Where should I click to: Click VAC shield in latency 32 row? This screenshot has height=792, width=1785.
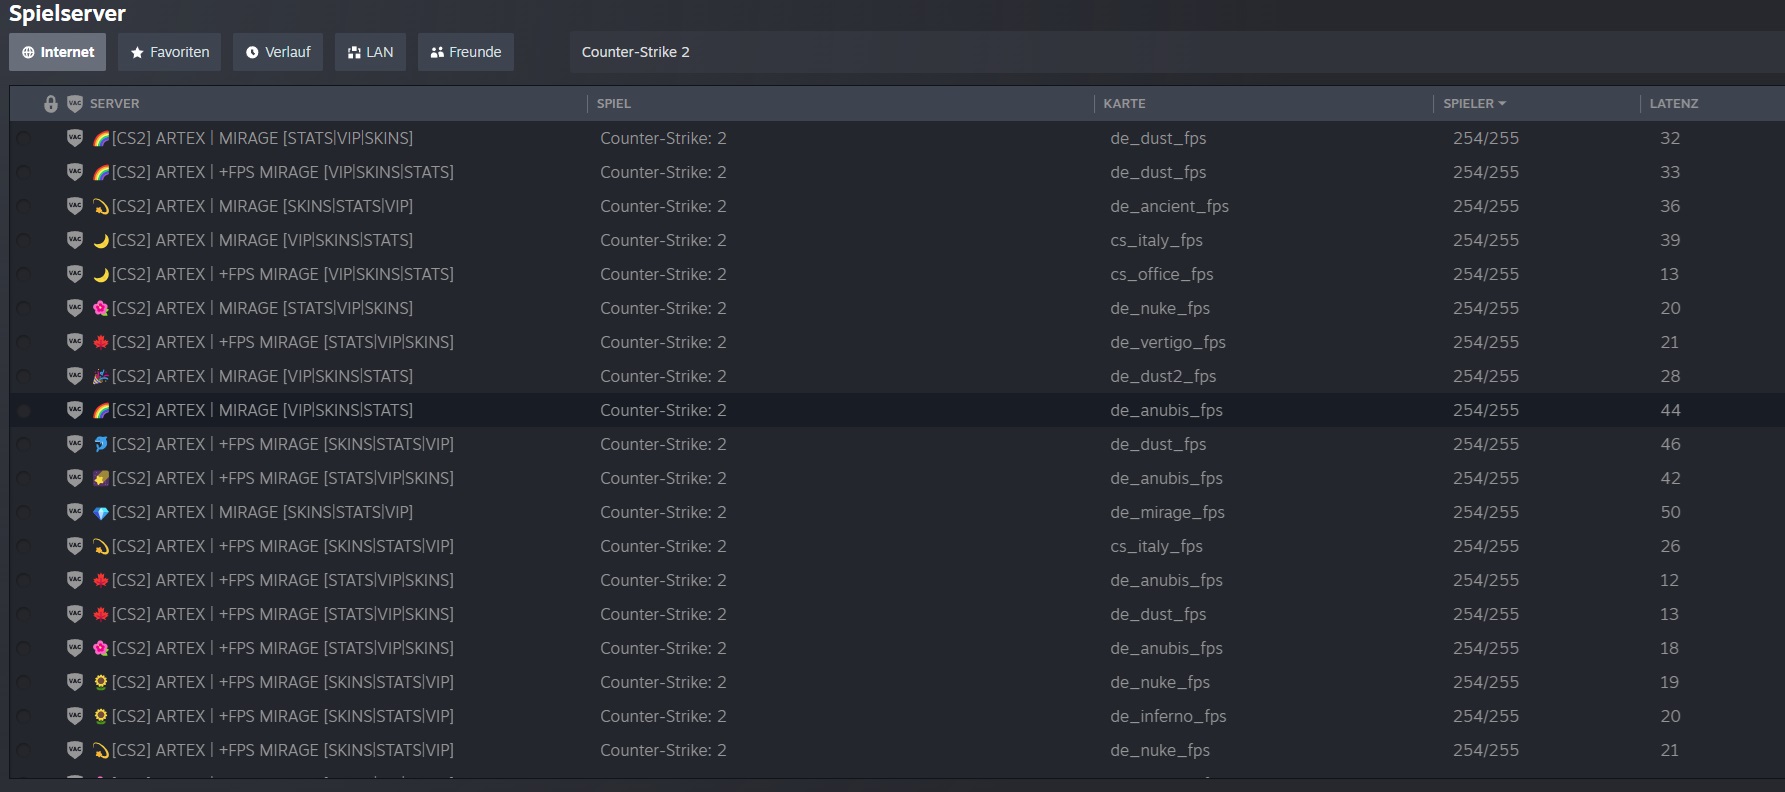(75, 138)
